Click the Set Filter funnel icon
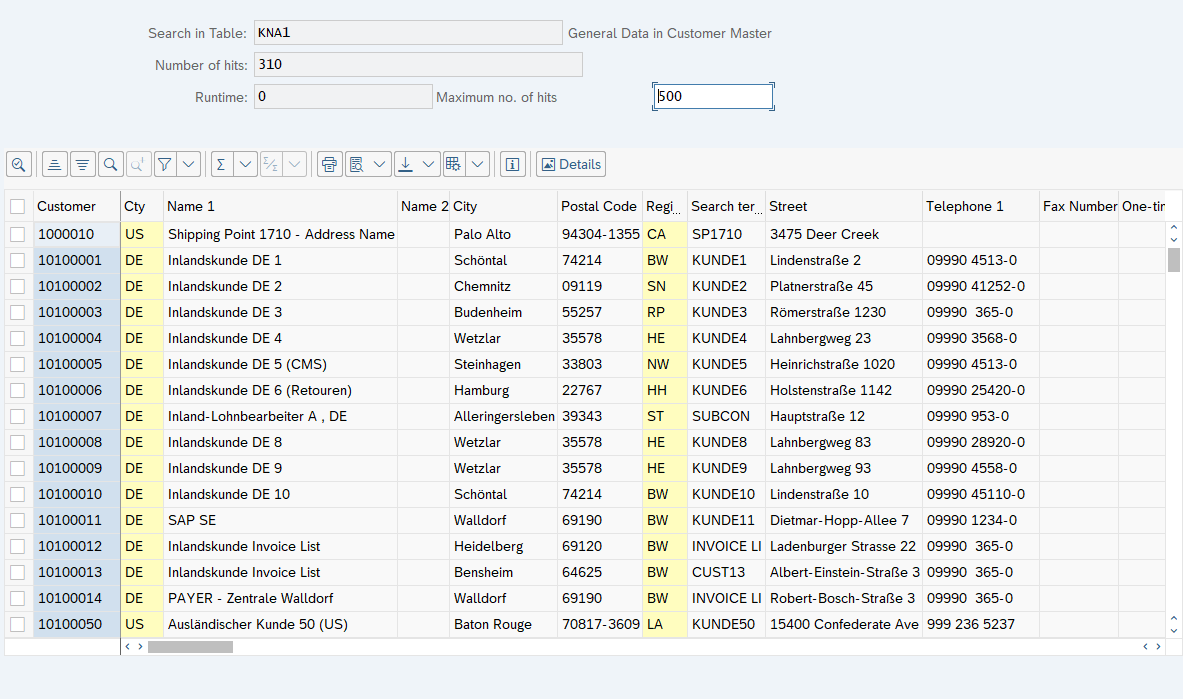Screen dimensions: 1183x699 (165, 164)
